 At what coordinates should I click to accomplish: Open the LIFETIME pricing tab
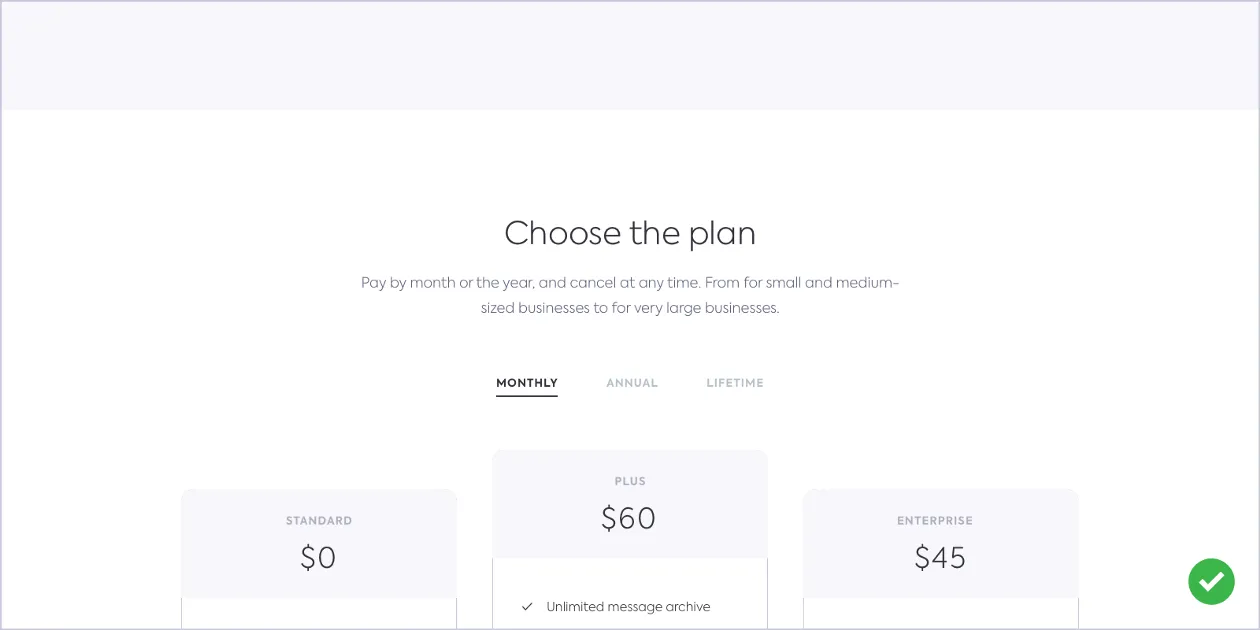click(735, 383)
